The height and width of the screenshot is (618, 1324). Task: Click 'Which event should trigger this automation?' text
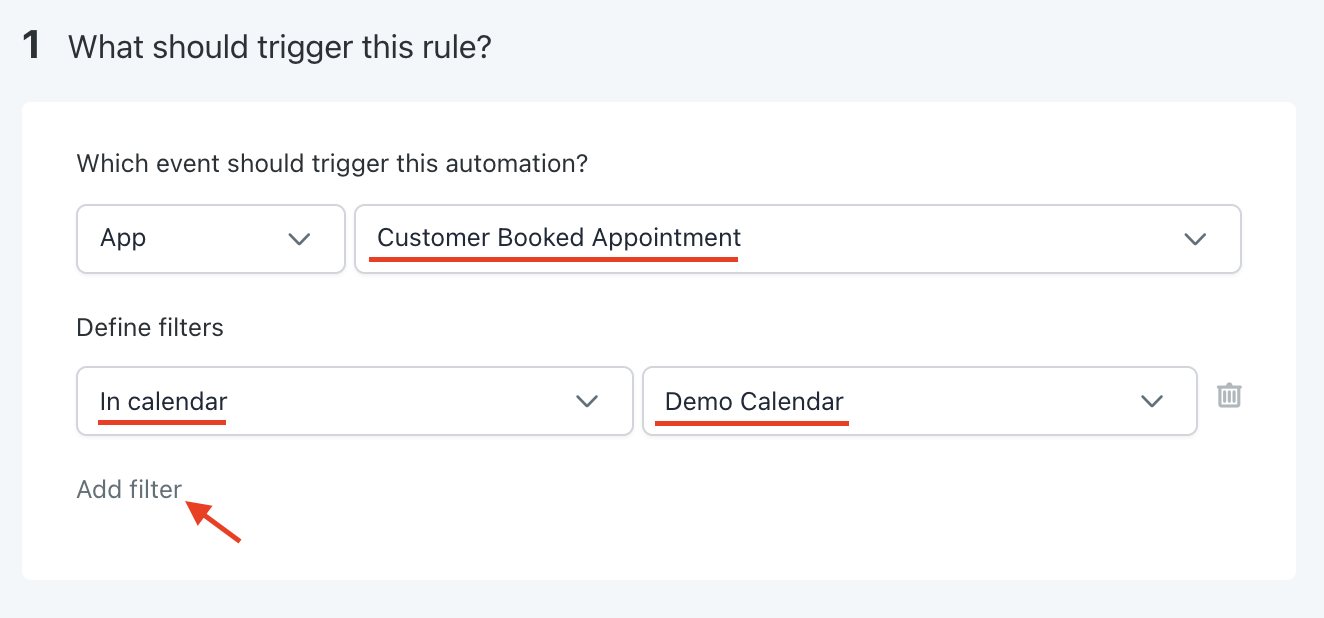click(332, 163)
